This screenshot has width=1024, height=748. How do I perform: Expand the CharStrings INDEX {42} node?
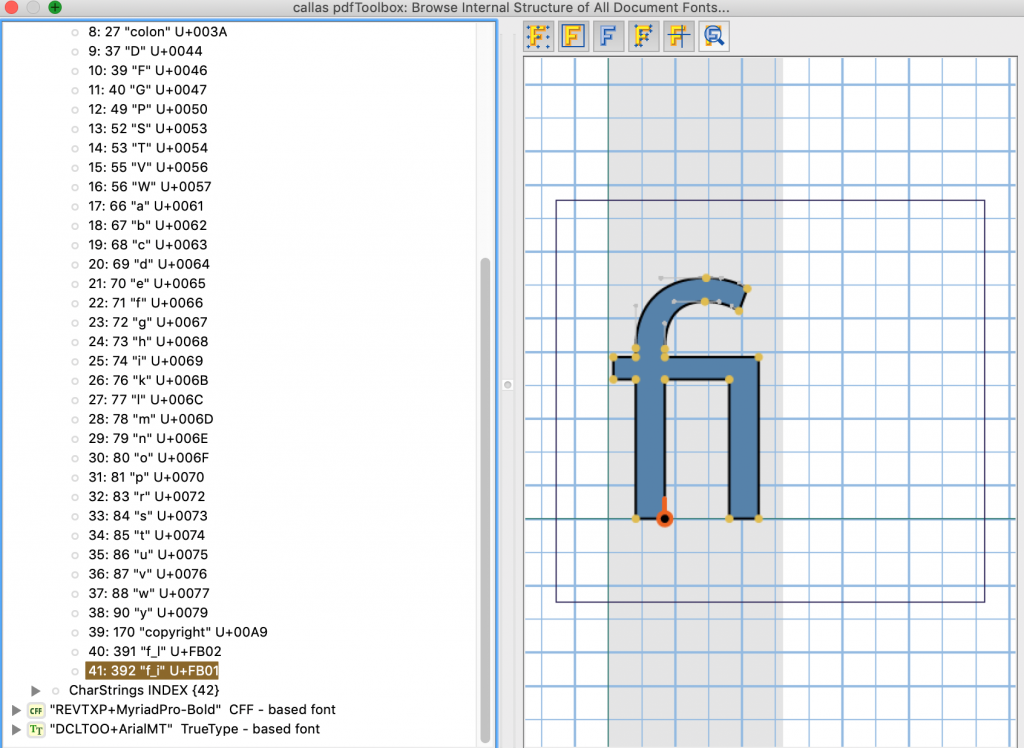point(36,691)
